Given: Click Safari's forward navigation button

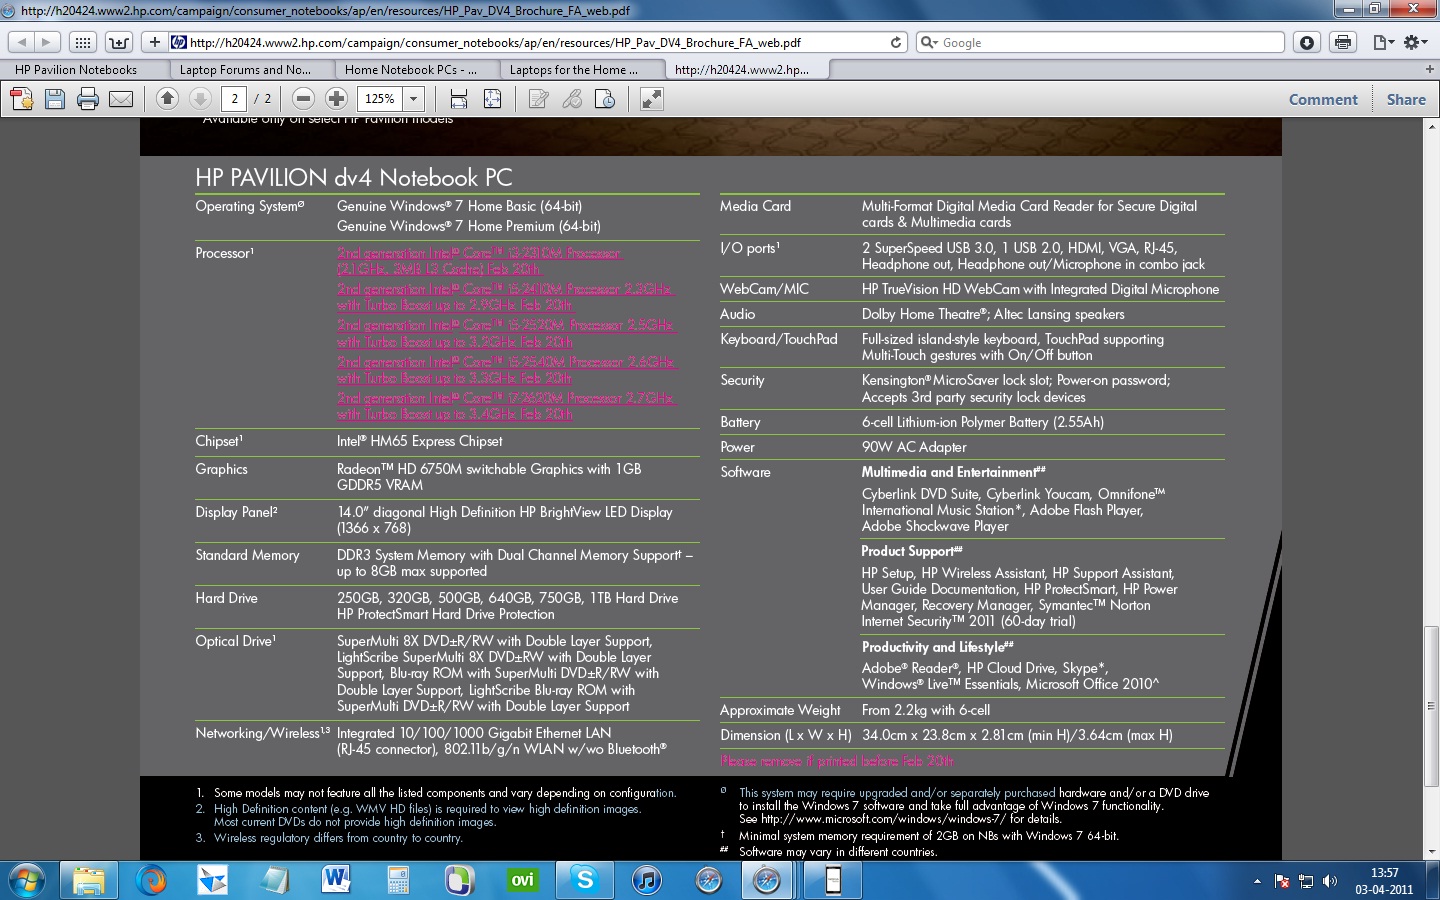Looking at the screenshot, I should (x=47, y=42).
